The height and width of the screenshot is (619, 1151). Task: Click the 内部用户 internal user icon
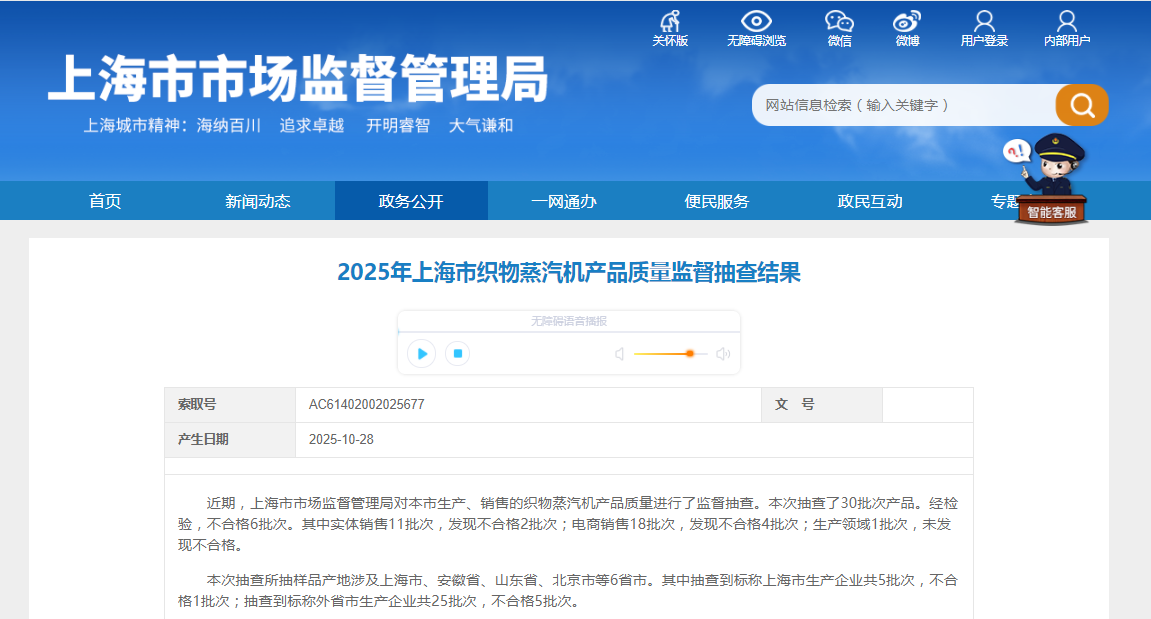coord(1067,27)
